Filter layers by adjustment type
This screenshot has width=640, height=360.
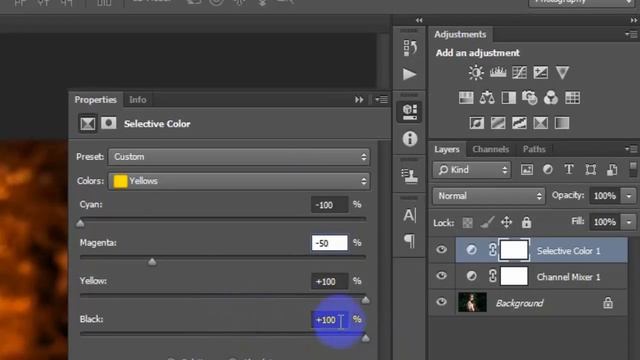pyautogui.click(x=548, y=170)
